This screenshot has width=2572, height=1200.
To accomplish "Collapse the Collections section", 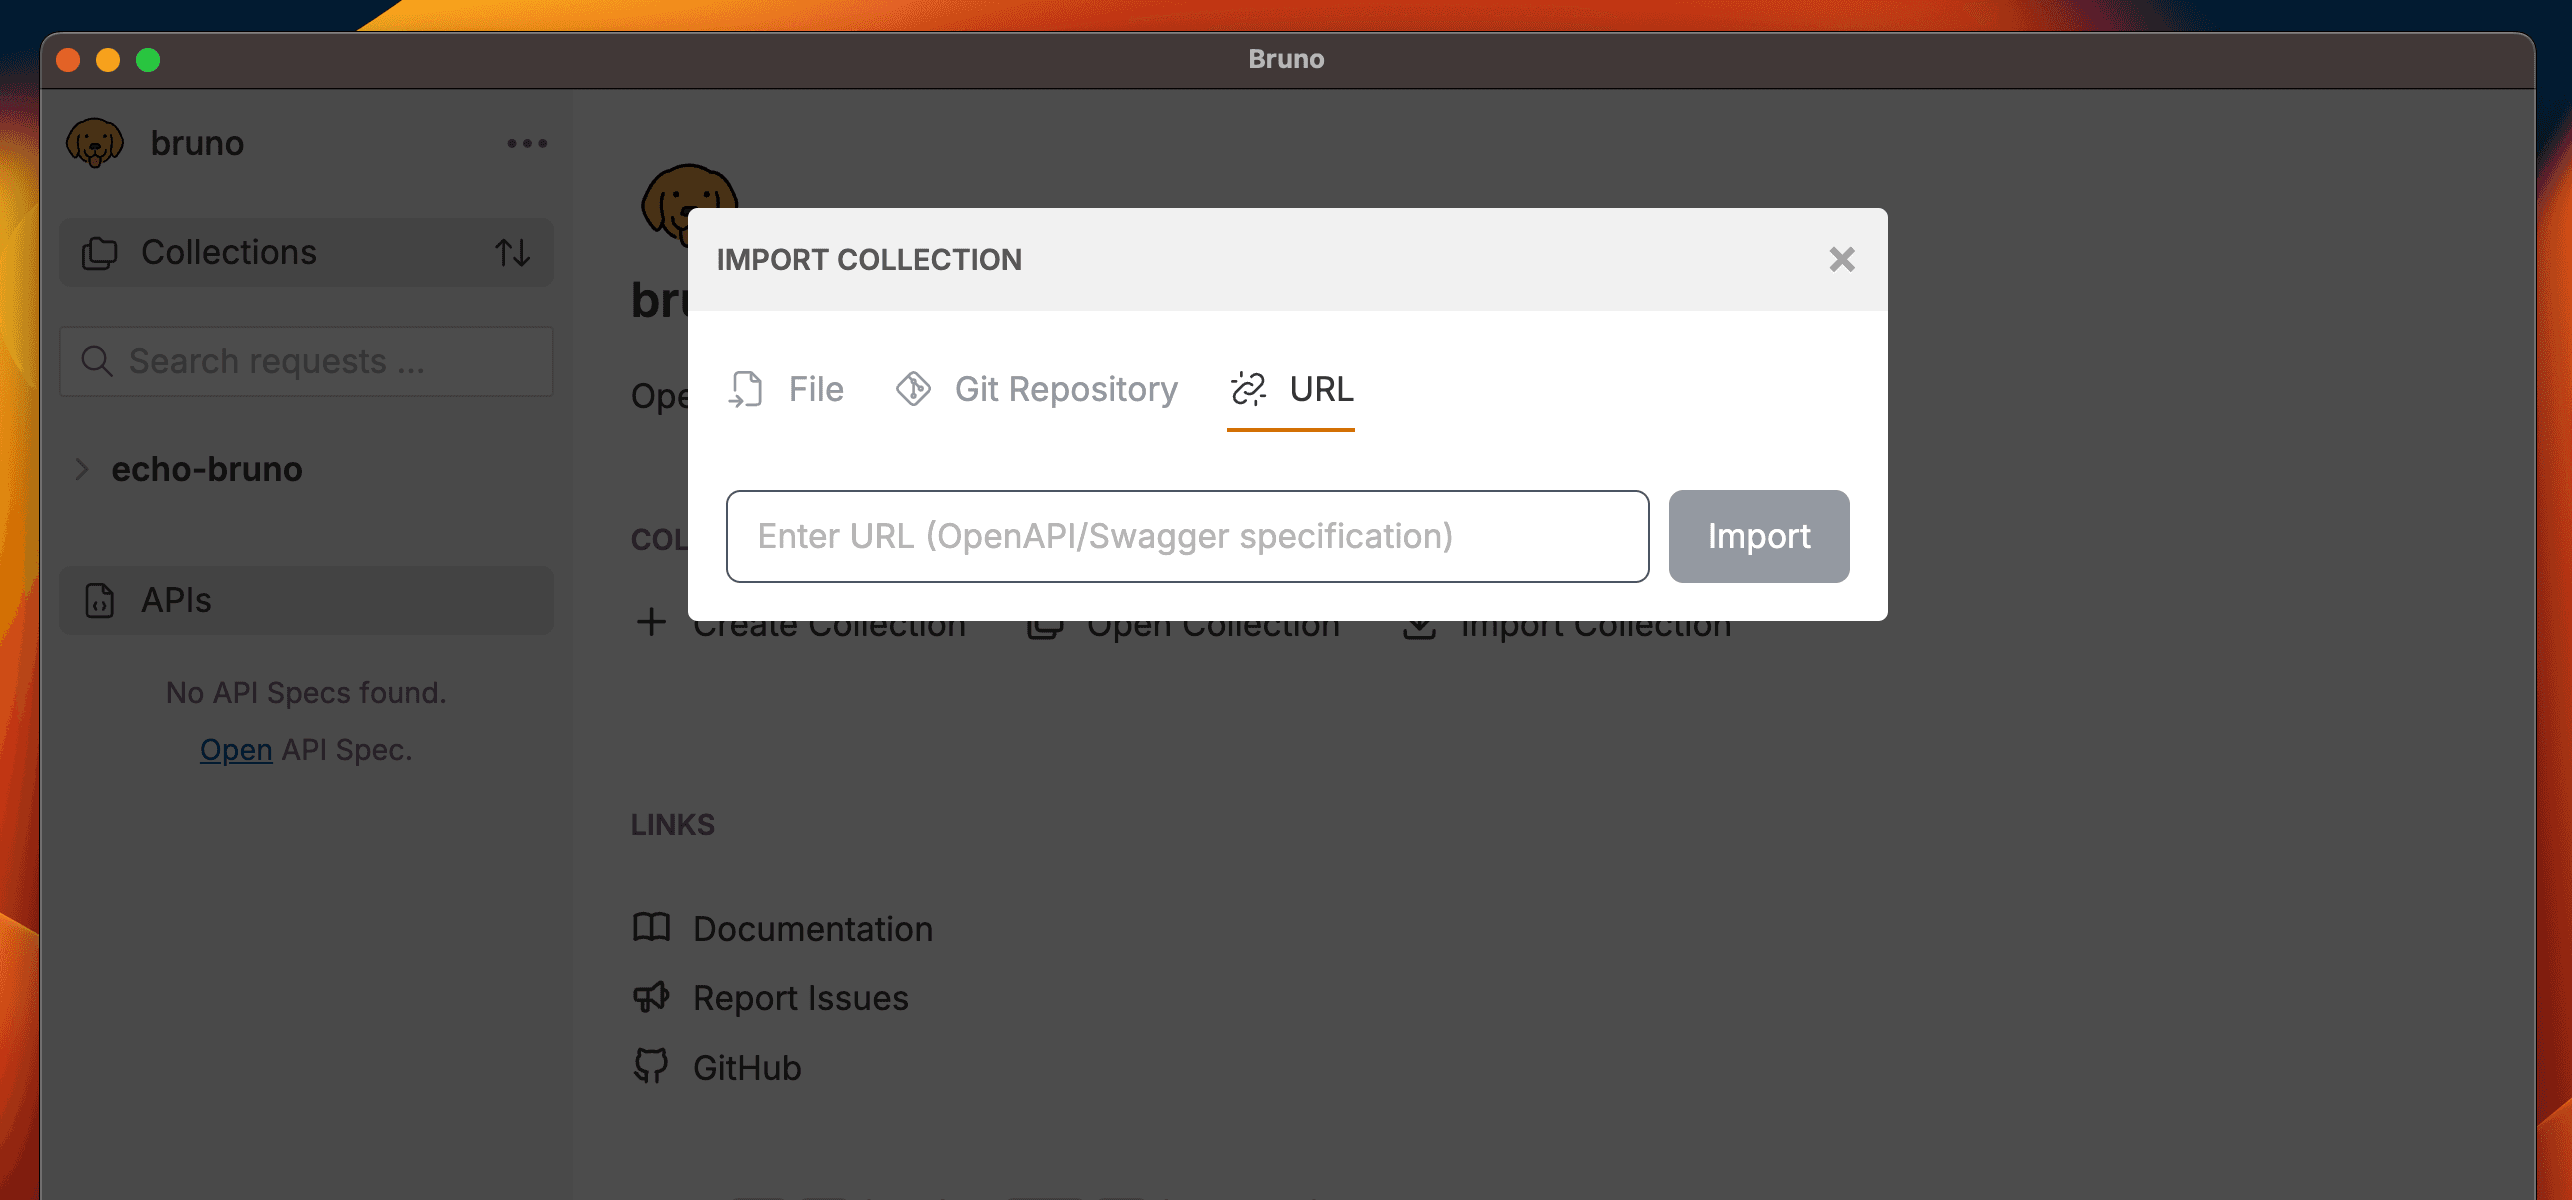I will coord(228,252).
